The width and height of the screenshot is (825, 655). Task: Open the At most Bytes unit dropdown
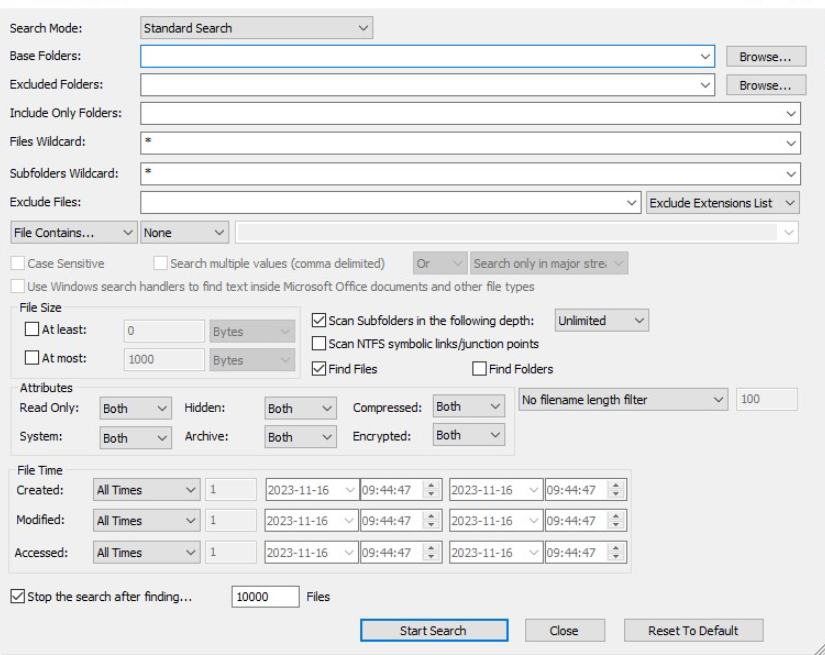[x=252, y=360]
